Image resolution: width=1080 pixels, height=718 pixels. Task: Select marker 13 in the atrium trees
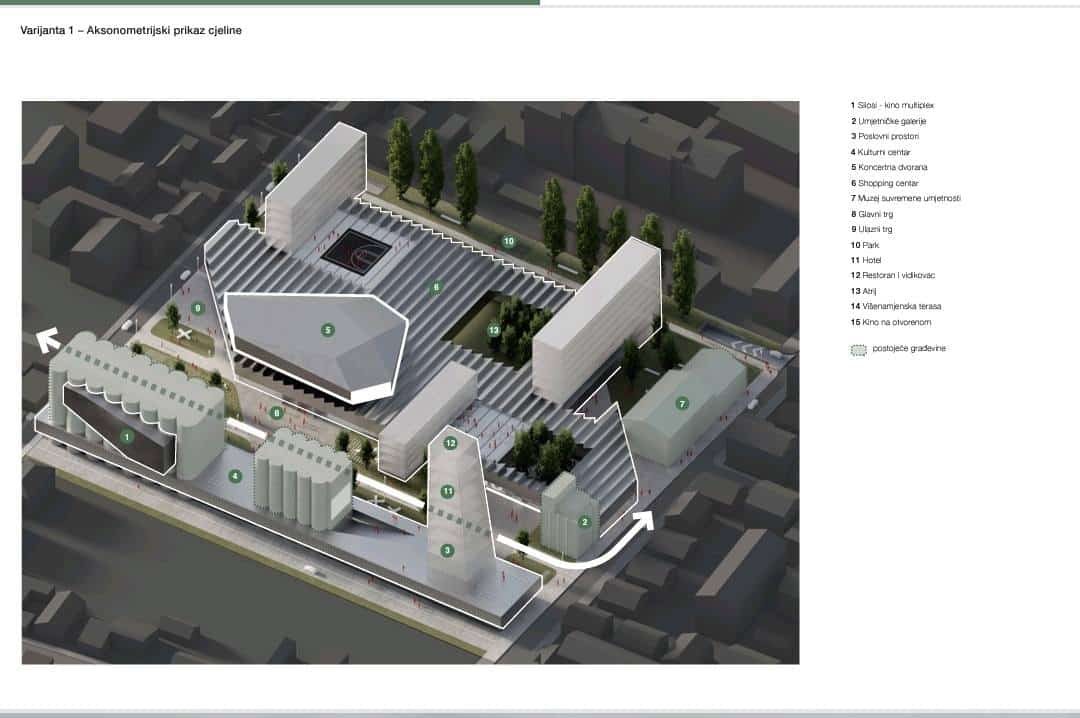click(x=493, y=330)
